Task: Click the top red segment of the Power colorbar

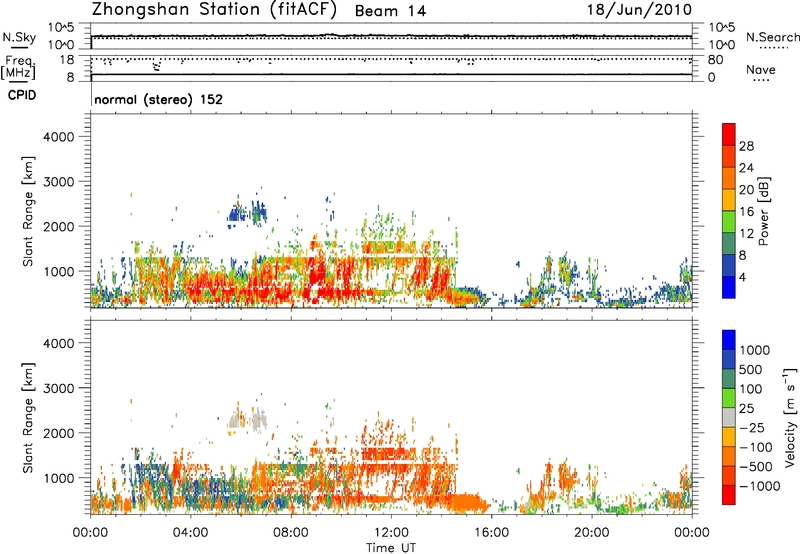Action: click(x=729, y=134)
